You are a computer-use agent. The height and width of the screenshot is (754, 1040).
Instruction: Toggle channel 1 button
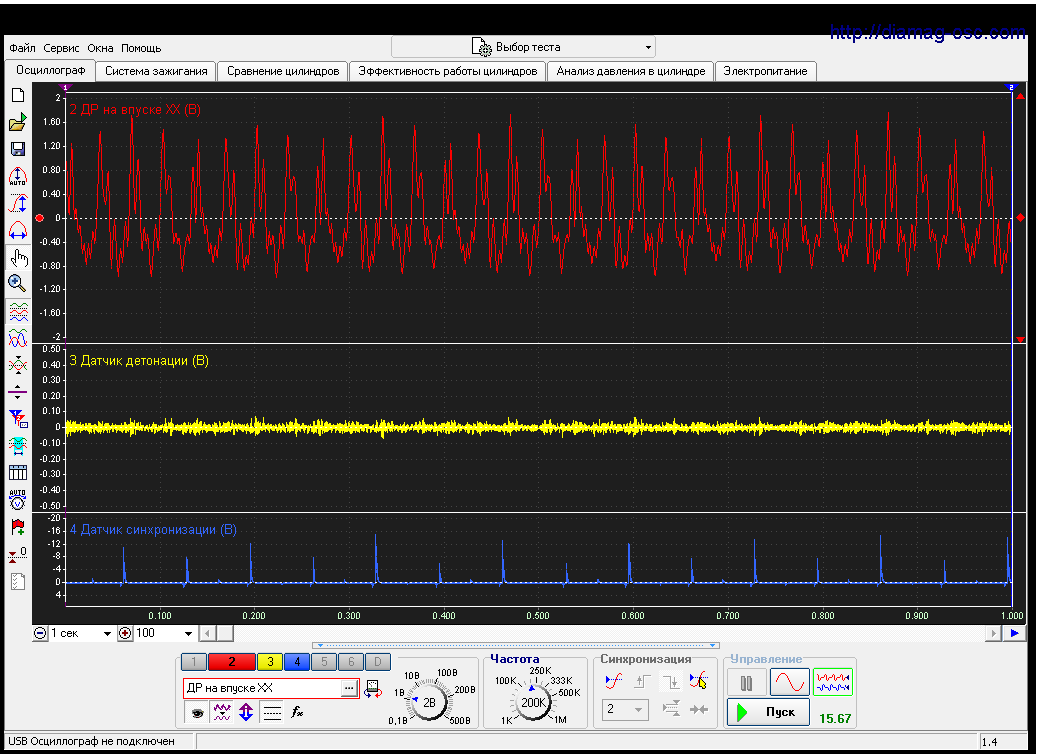coord(194,661)
